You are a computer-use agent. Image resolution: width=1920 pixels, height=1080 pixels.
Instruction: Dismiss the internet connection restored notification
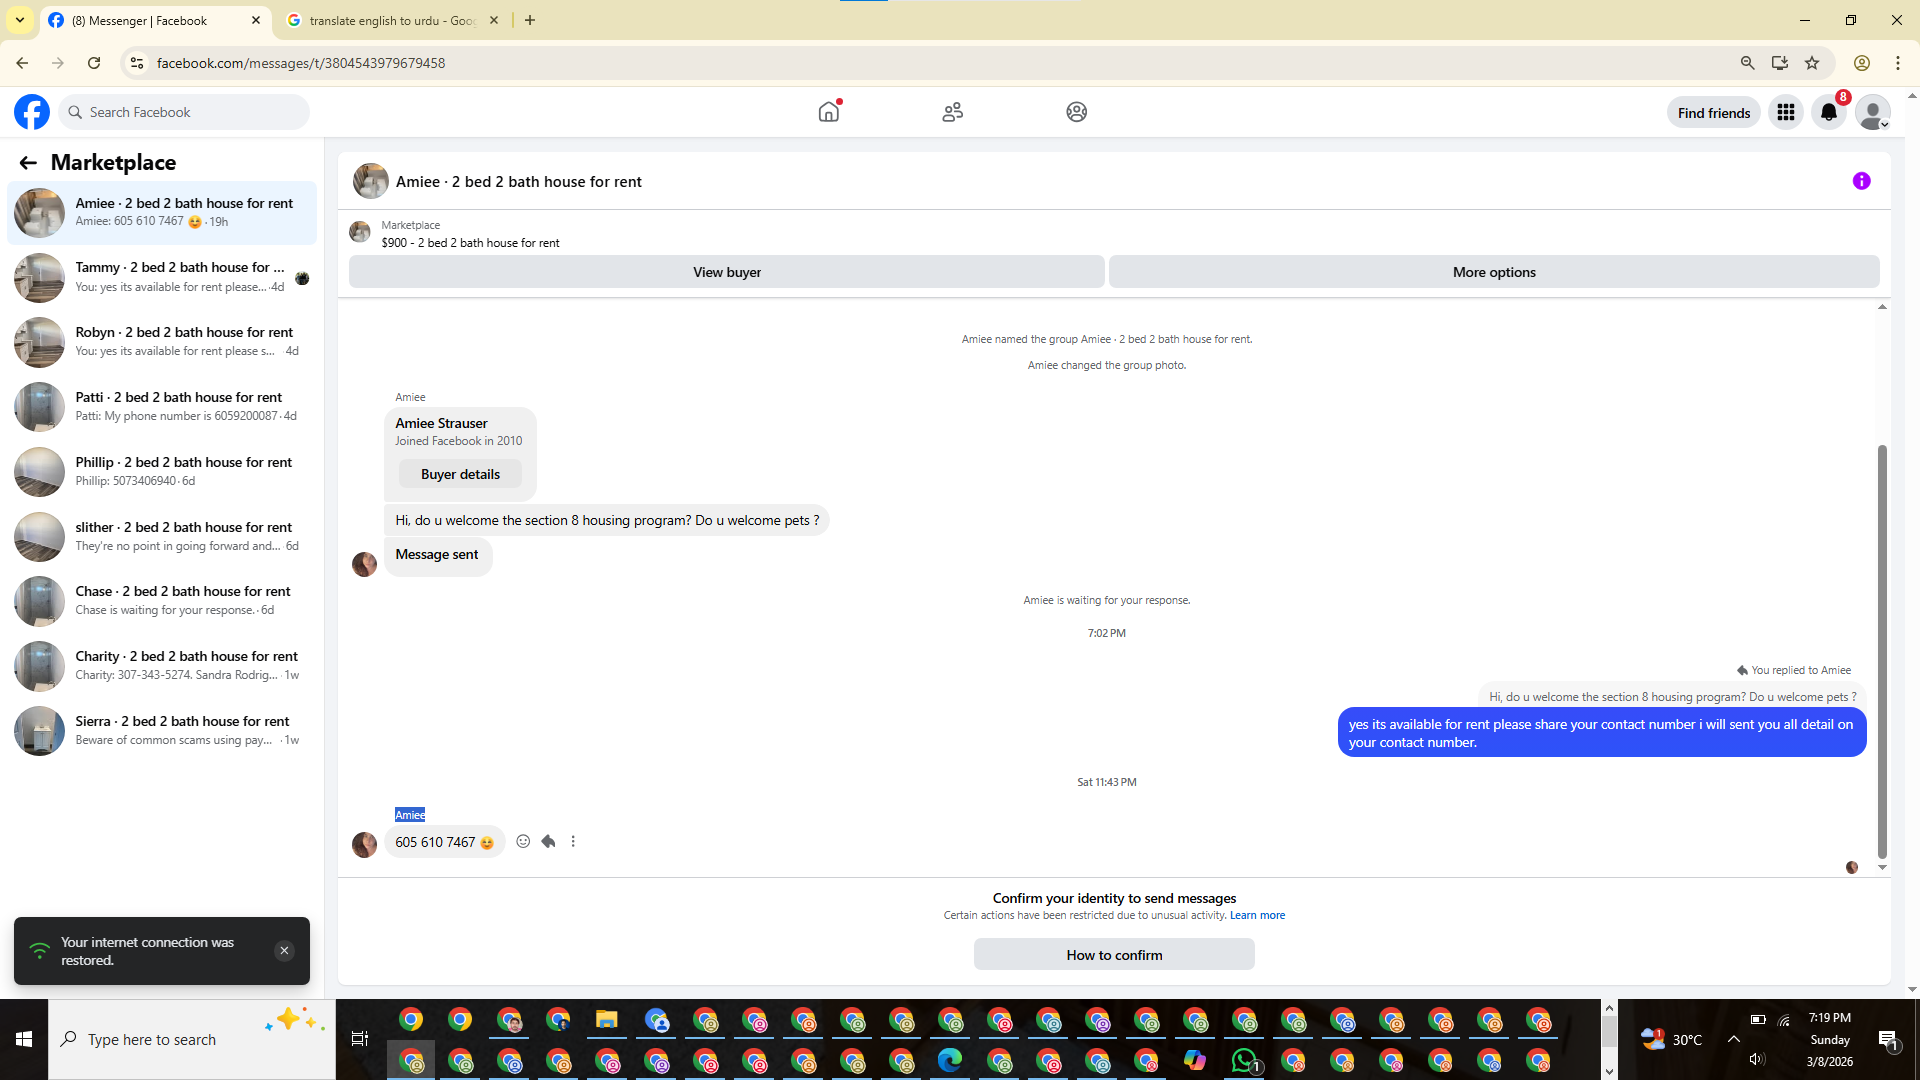284,951
